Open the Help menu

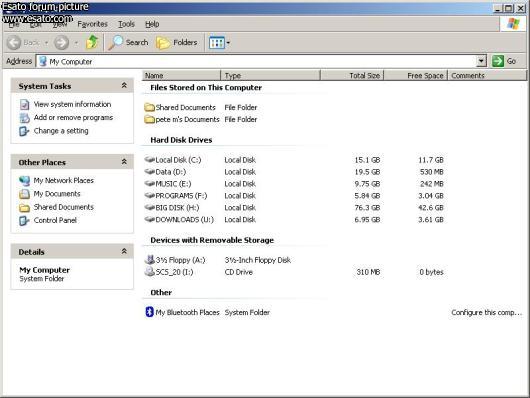(152, 24)
